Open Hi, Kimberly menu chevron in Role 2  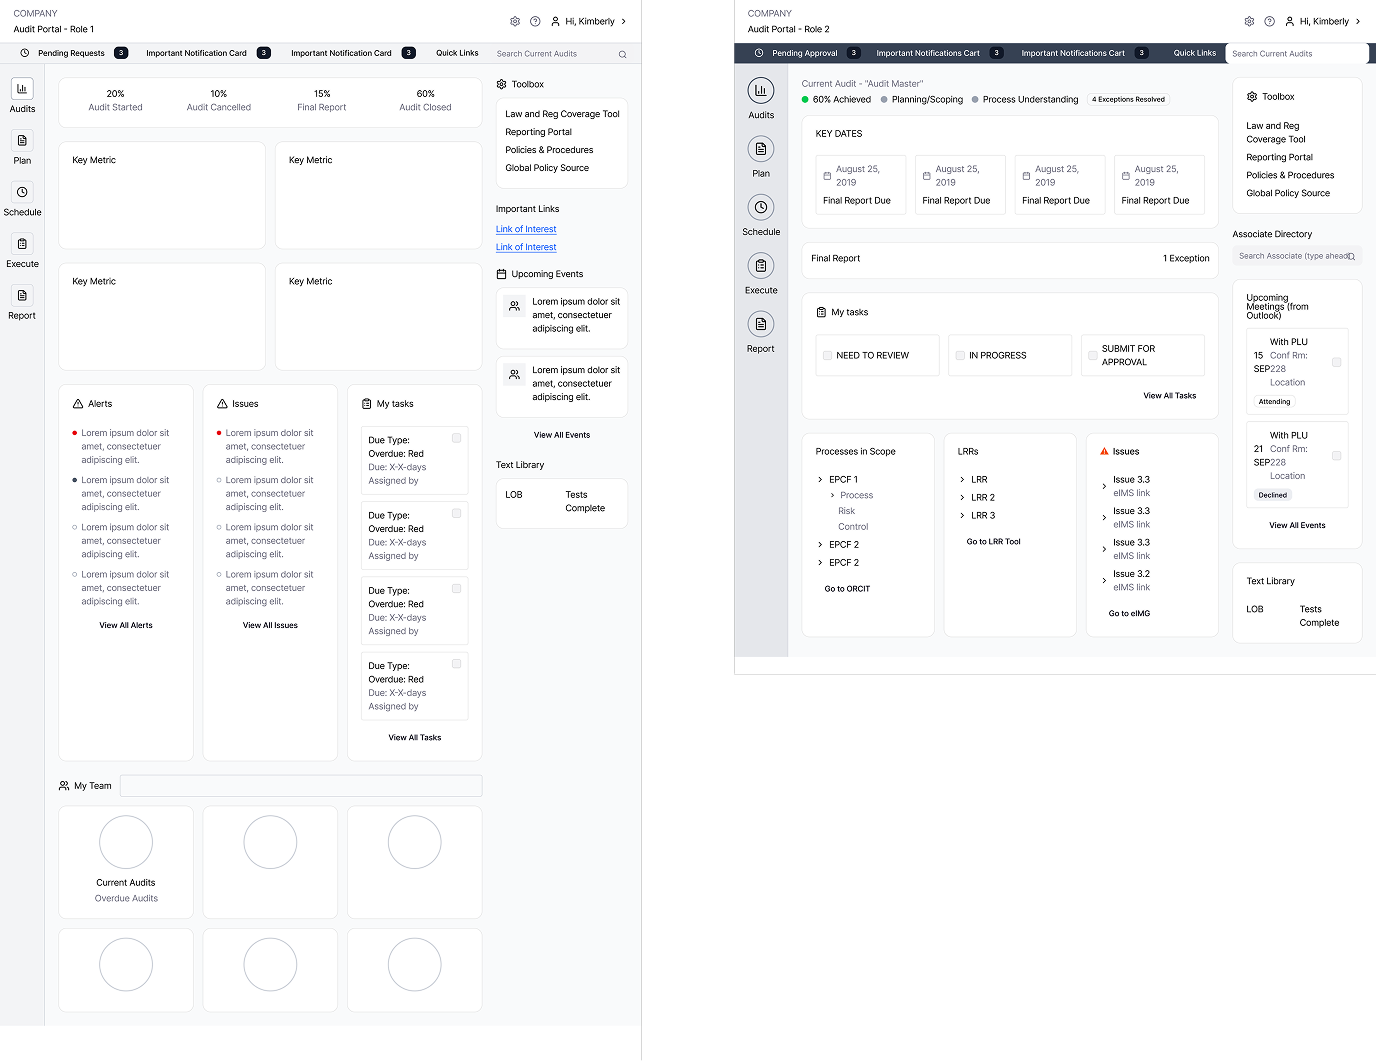1358,21
